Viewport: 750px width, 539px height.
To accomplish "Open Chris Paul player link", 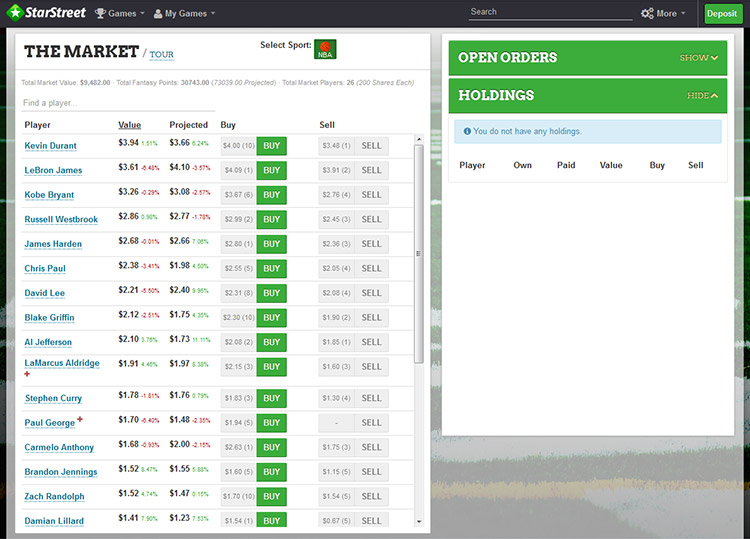I will (45, 268).
